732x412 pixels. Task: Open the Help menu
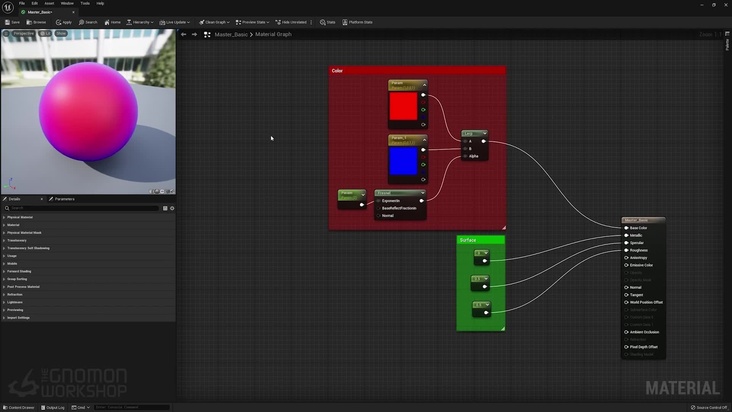tap(100, 3)
